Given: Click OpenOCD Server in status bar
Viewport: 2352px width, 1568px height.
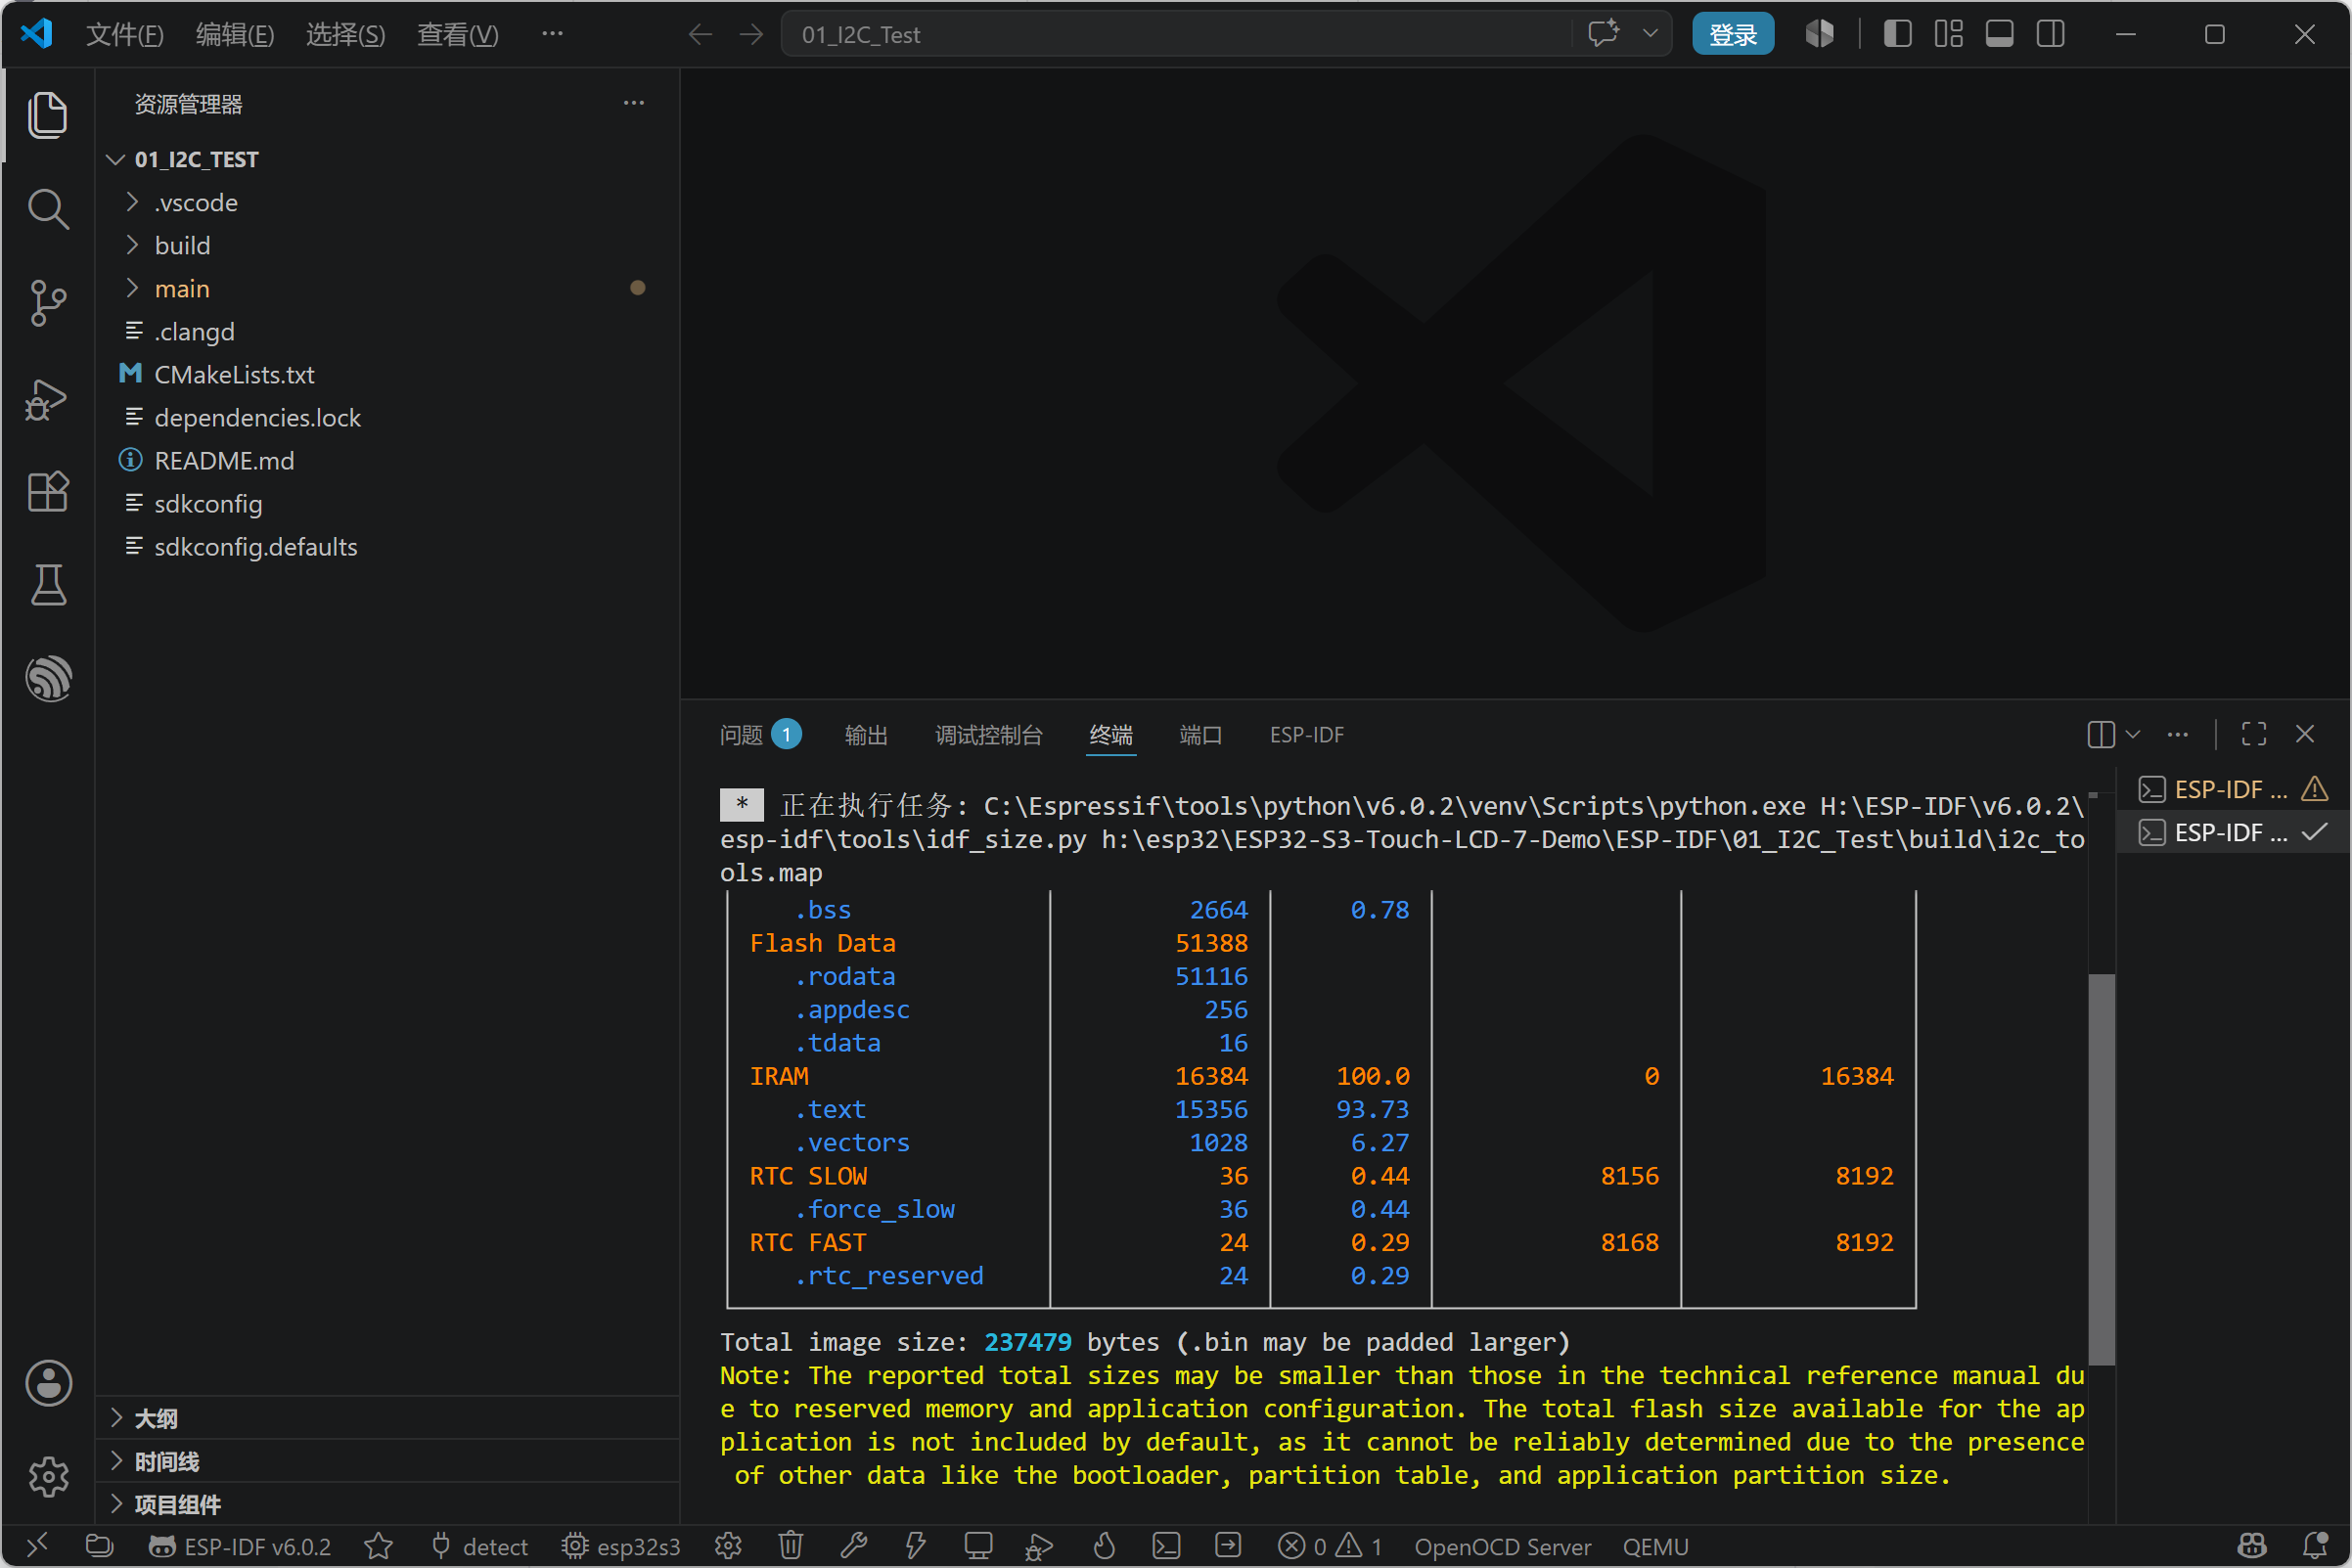Looking at the screenshot, I should [1502, 1547].
